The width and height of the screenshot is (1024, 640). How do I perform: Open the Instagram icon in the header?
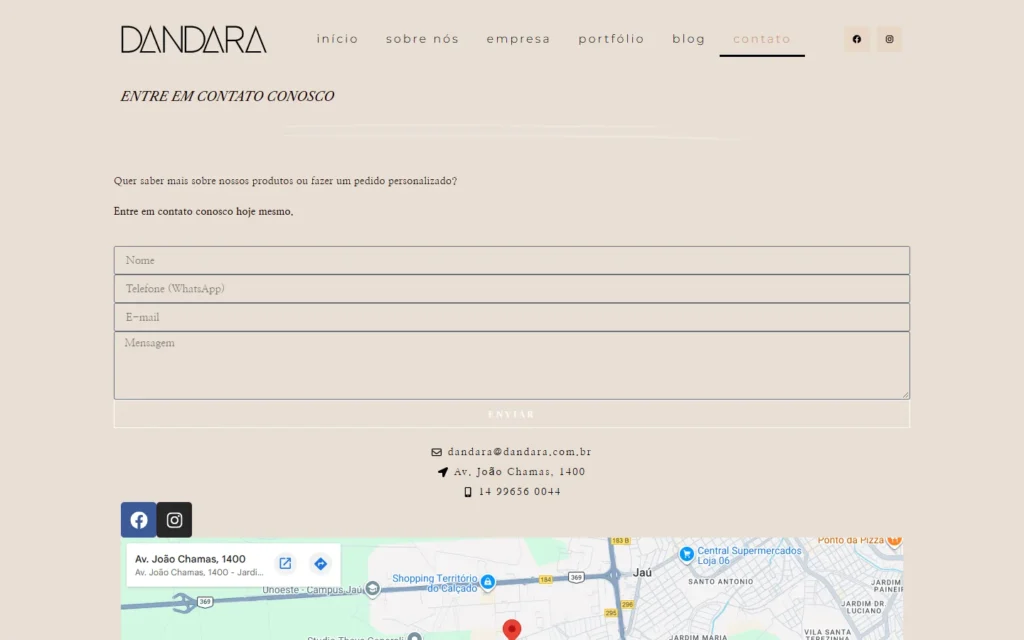coord(889,39)
